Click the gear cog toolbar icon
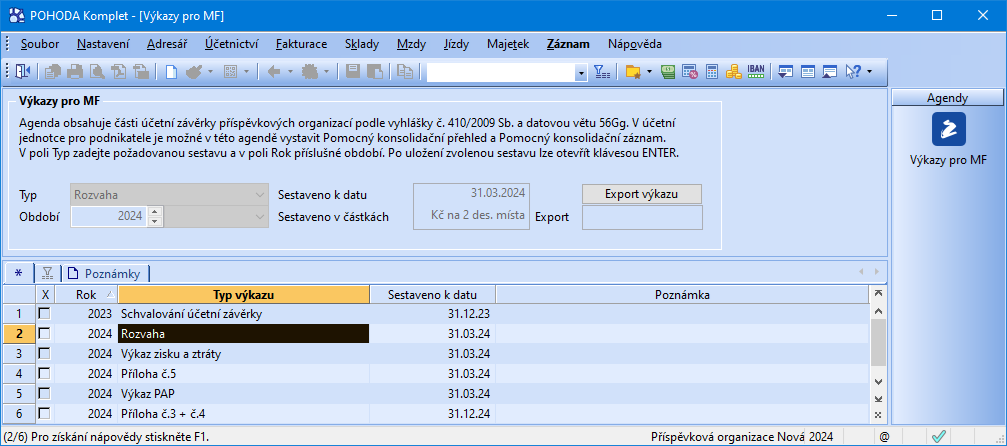The height and width of the screenshot is (446, 1007). click(x=311, y=72)
